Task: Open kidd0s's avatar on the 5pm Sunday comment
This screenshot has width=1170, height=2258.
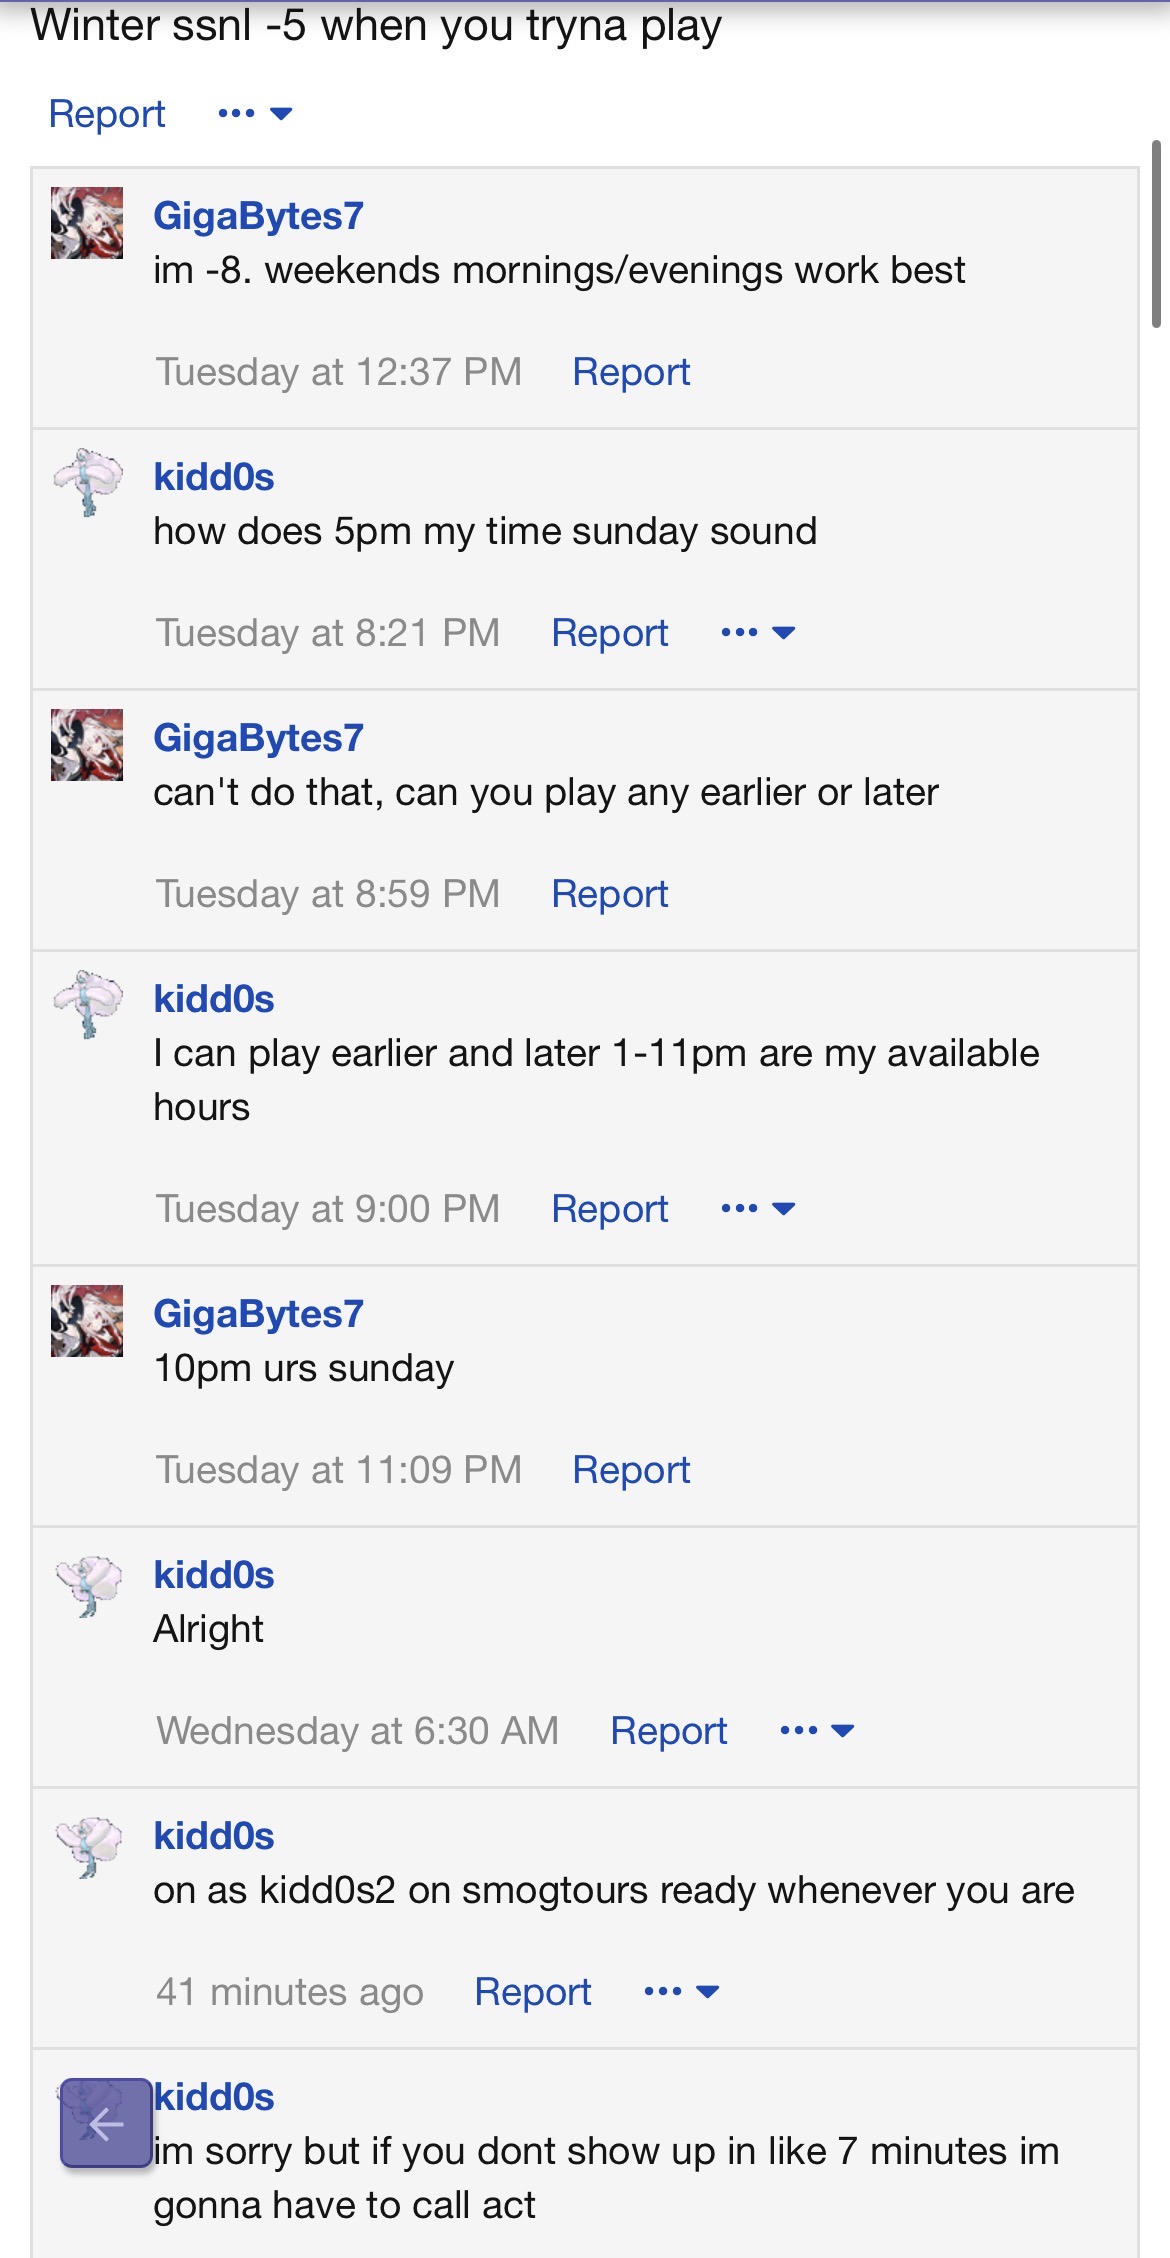Action: coord(88,482)
